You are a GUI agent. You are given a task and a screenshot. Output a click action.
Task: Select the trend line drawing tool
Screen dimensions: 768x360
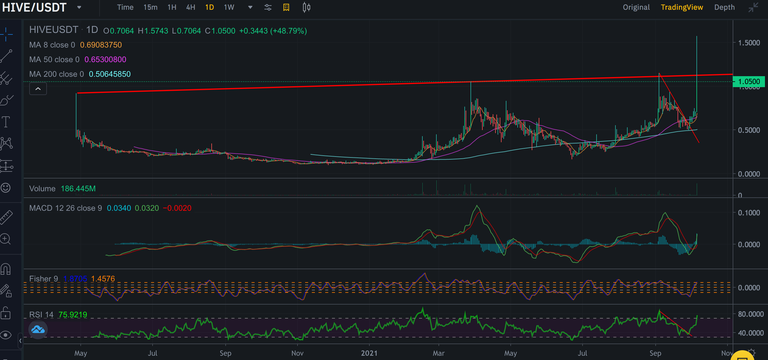[6, 55]
